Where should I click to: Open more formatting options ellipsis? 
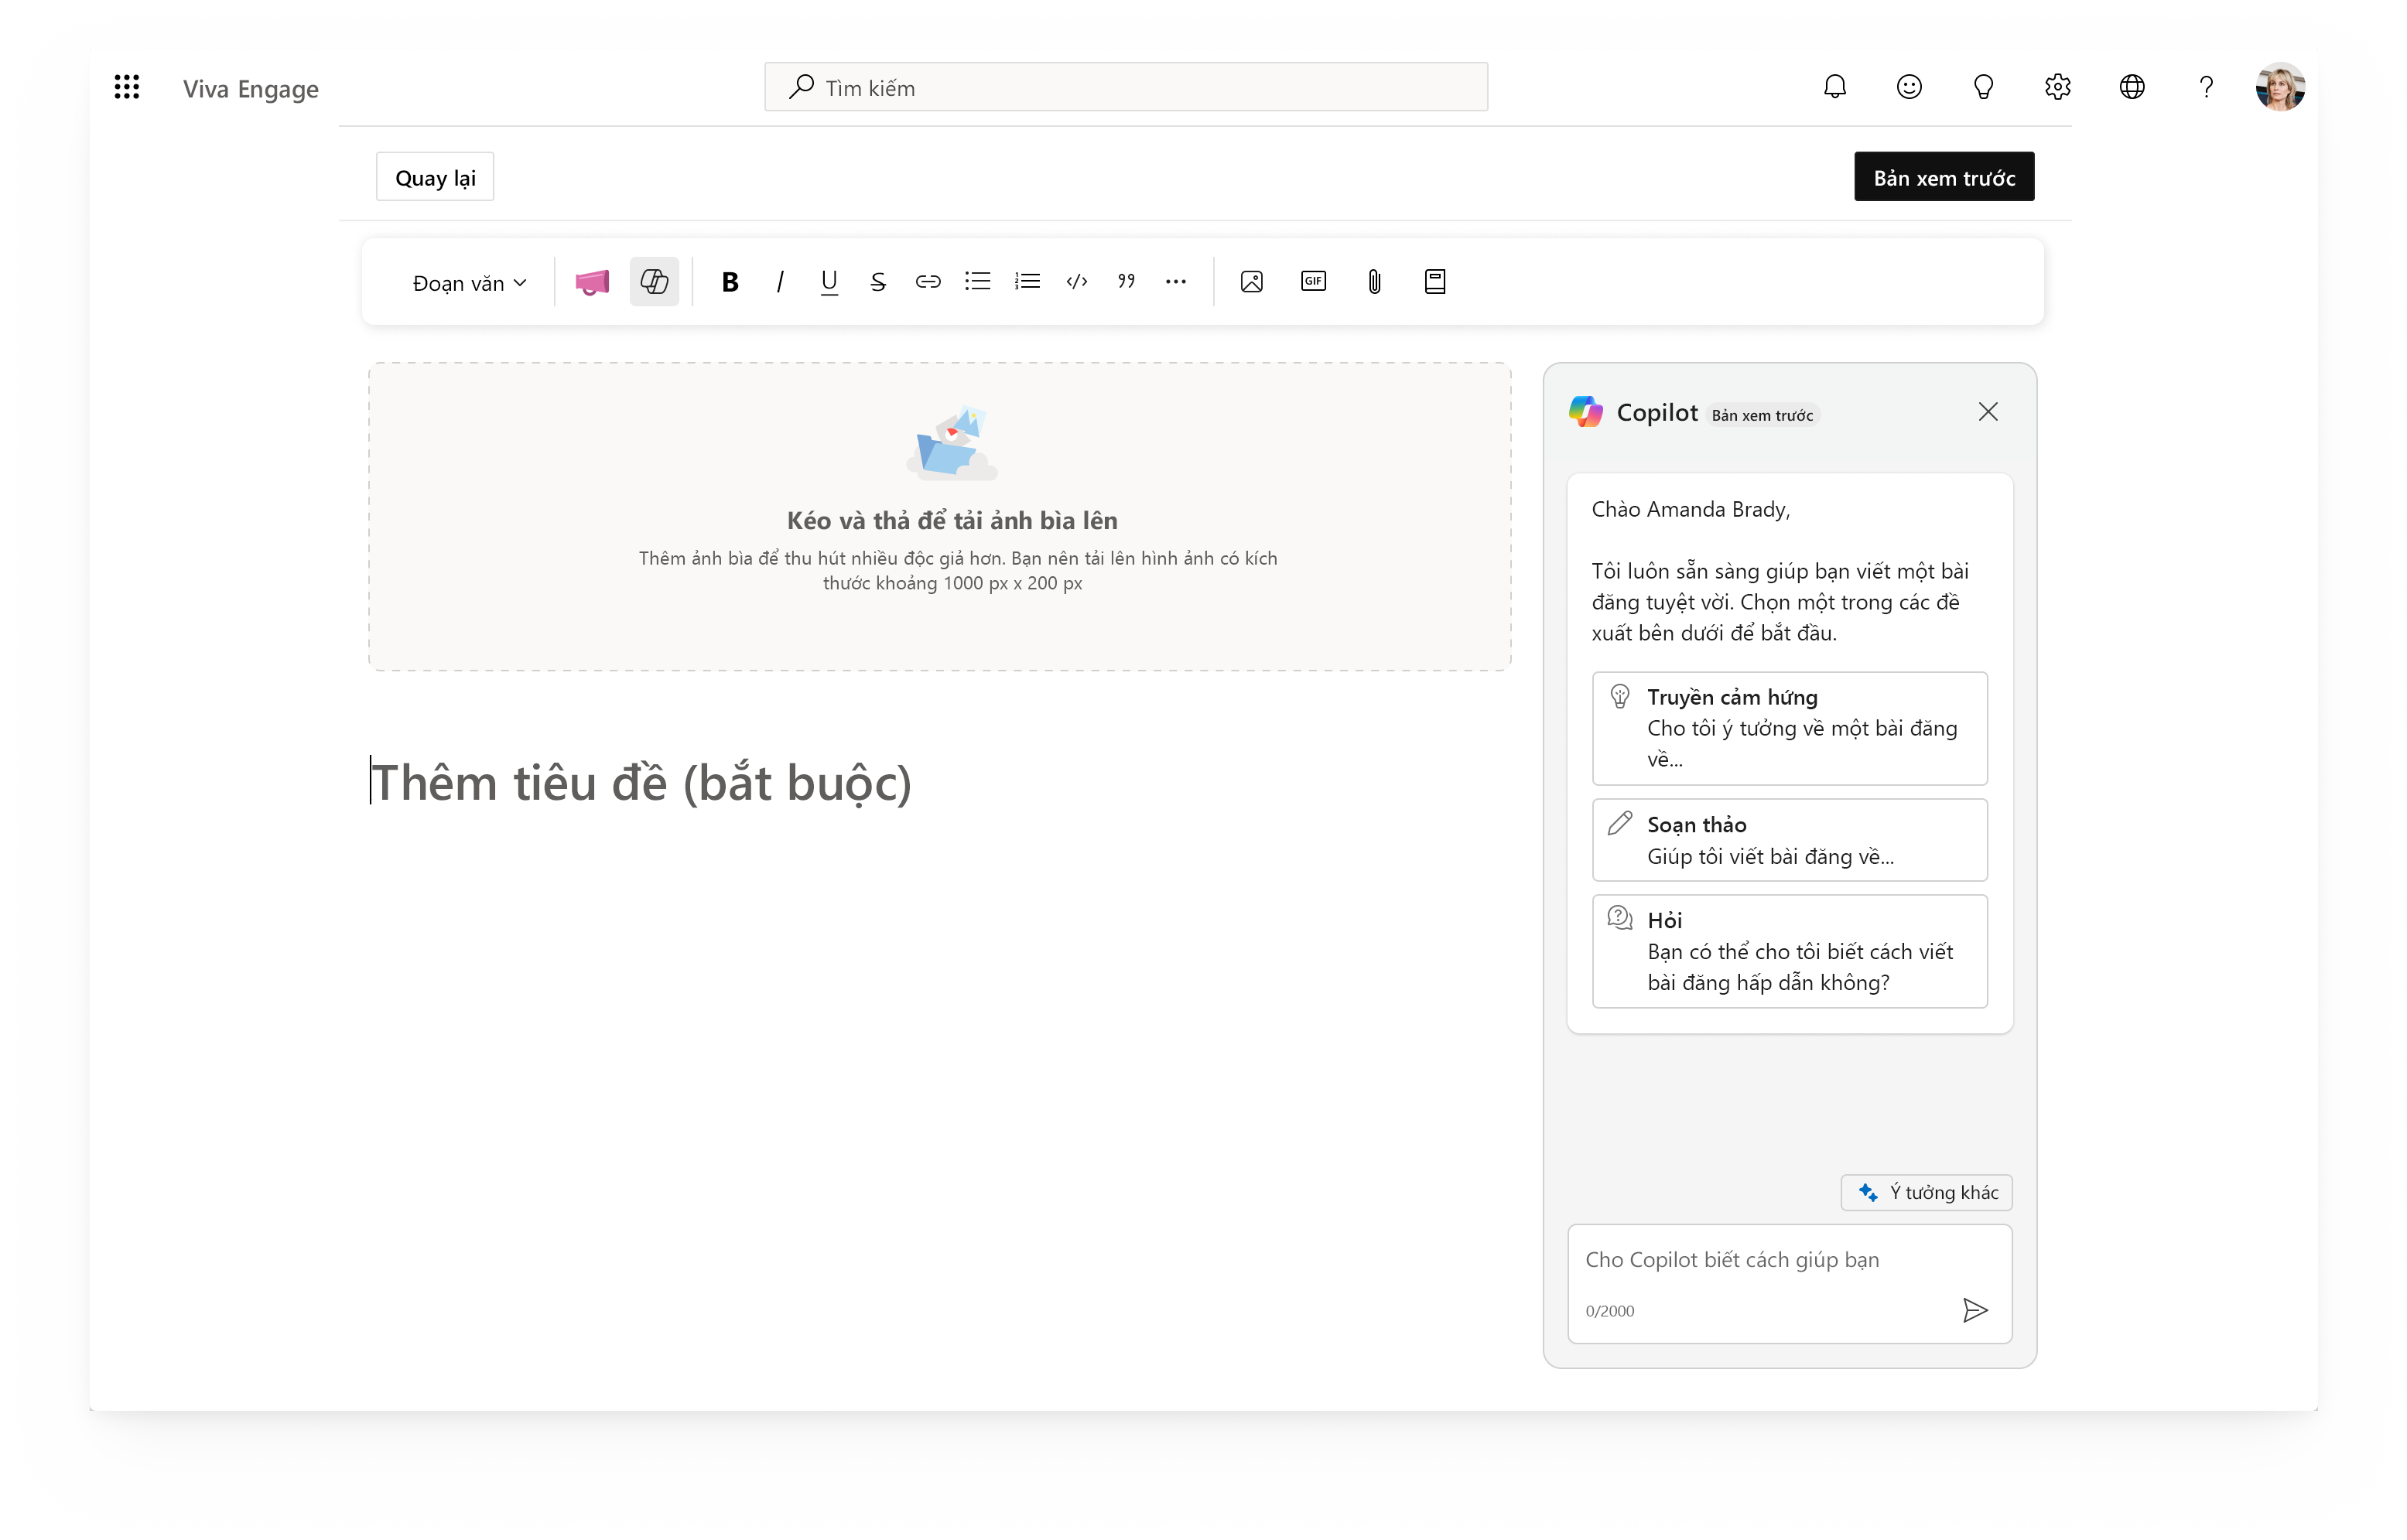1176,282
